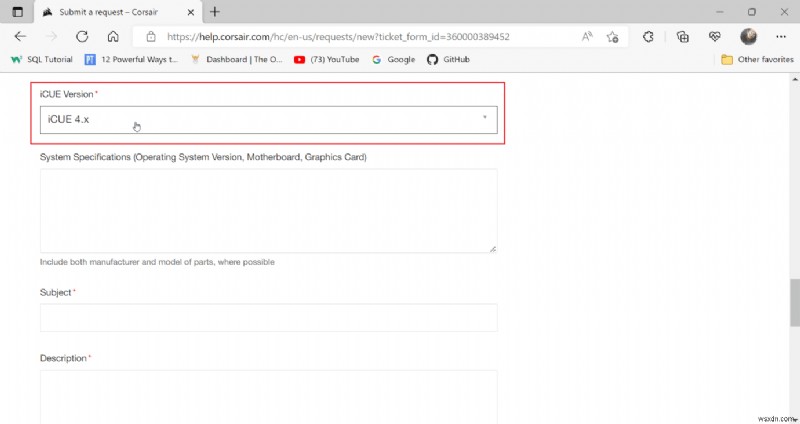Activate the Read aloud icon
Screen dimensions: 800x424
[587, 36]
